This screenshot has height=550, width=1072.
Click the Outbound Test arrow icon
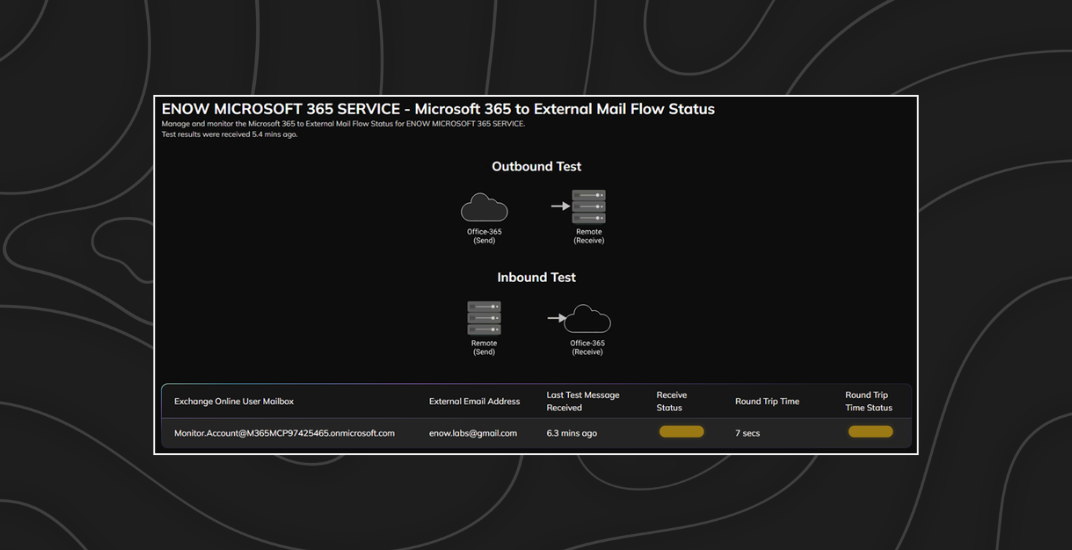click(561, 206)
